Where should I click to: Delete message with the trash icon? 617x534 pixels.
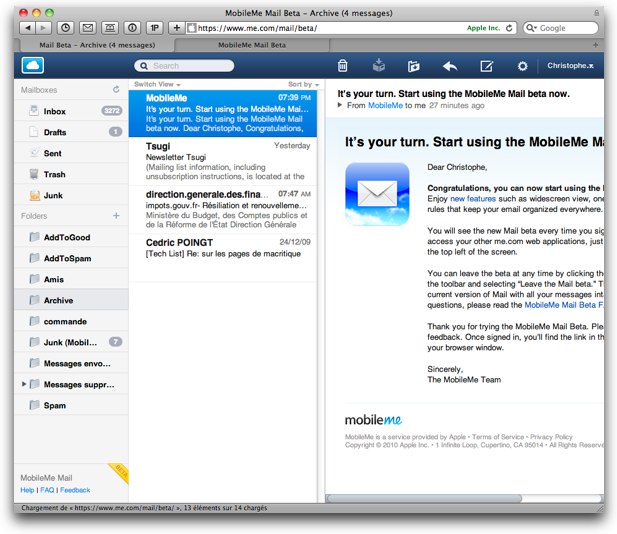(x=342, y=66)
